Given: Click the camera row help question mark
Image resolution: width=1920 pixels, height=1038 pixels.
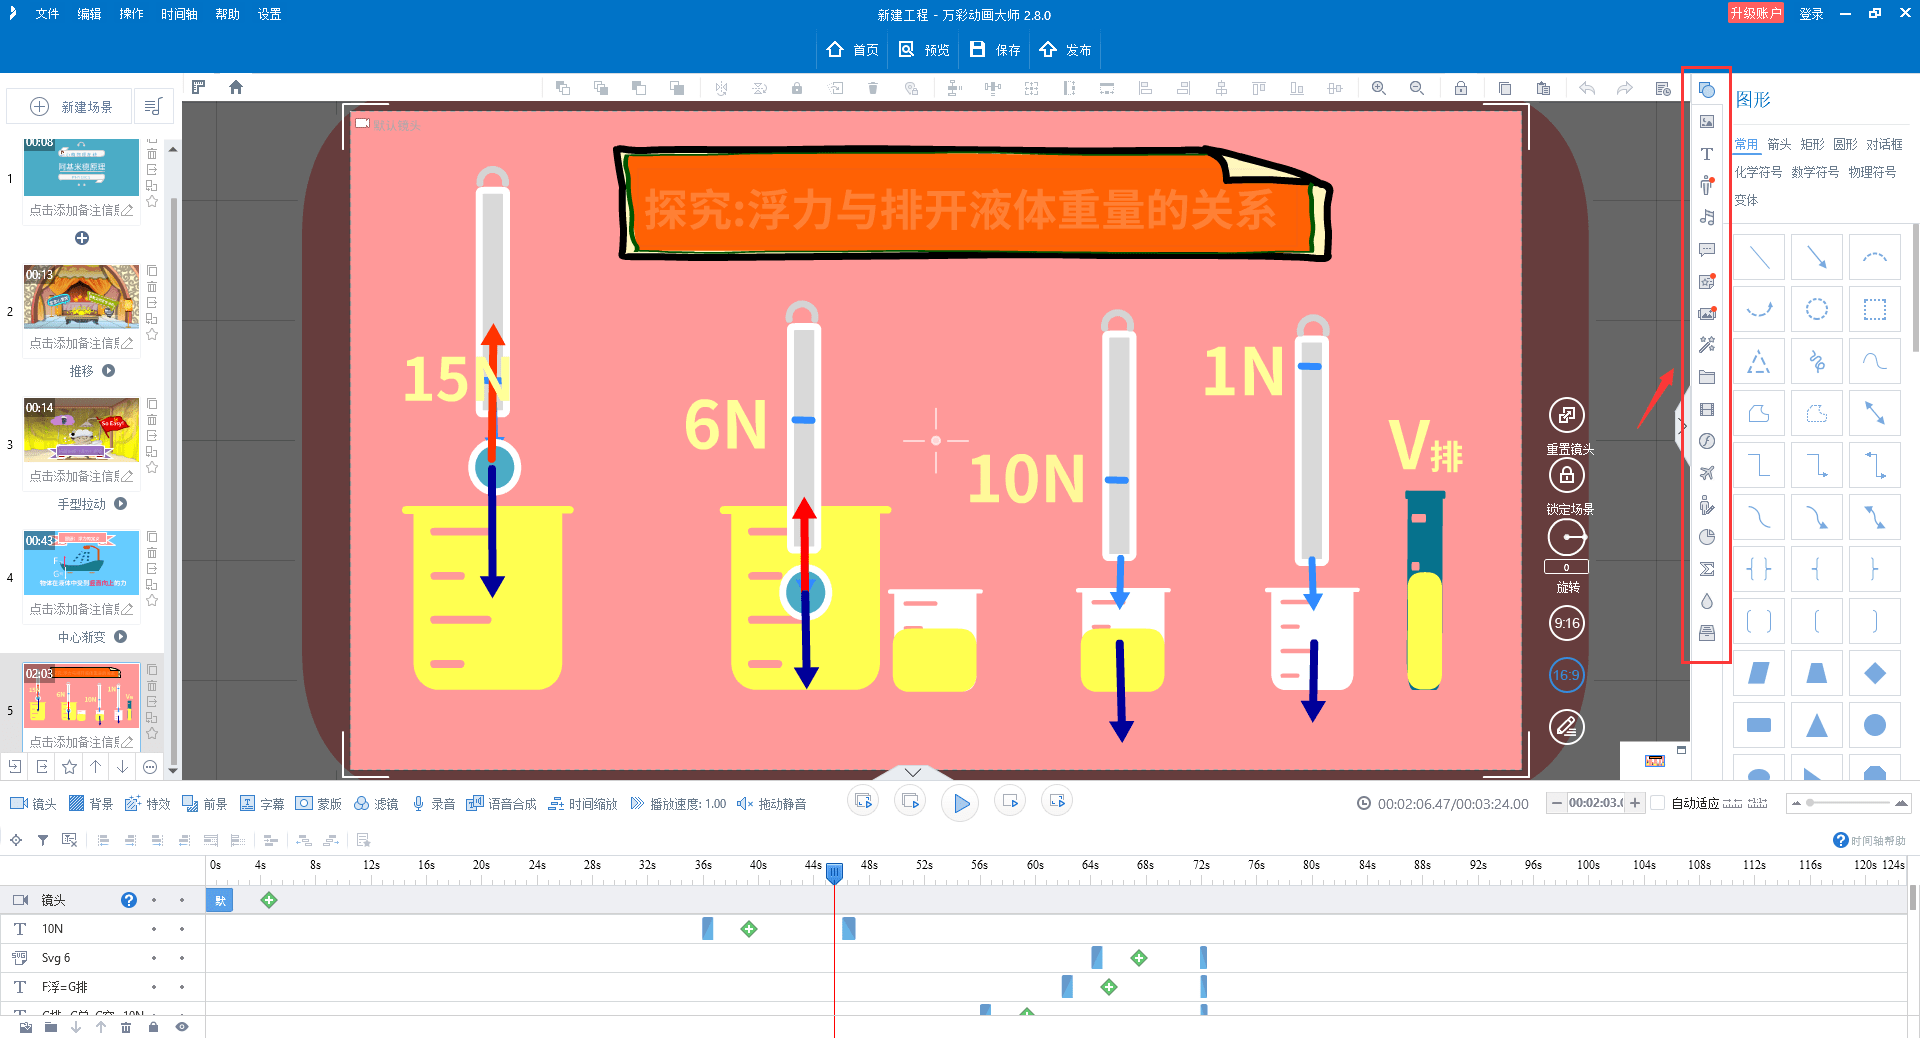Looking at the screenshot, I should pyautogui.click(x=129, y=900).
